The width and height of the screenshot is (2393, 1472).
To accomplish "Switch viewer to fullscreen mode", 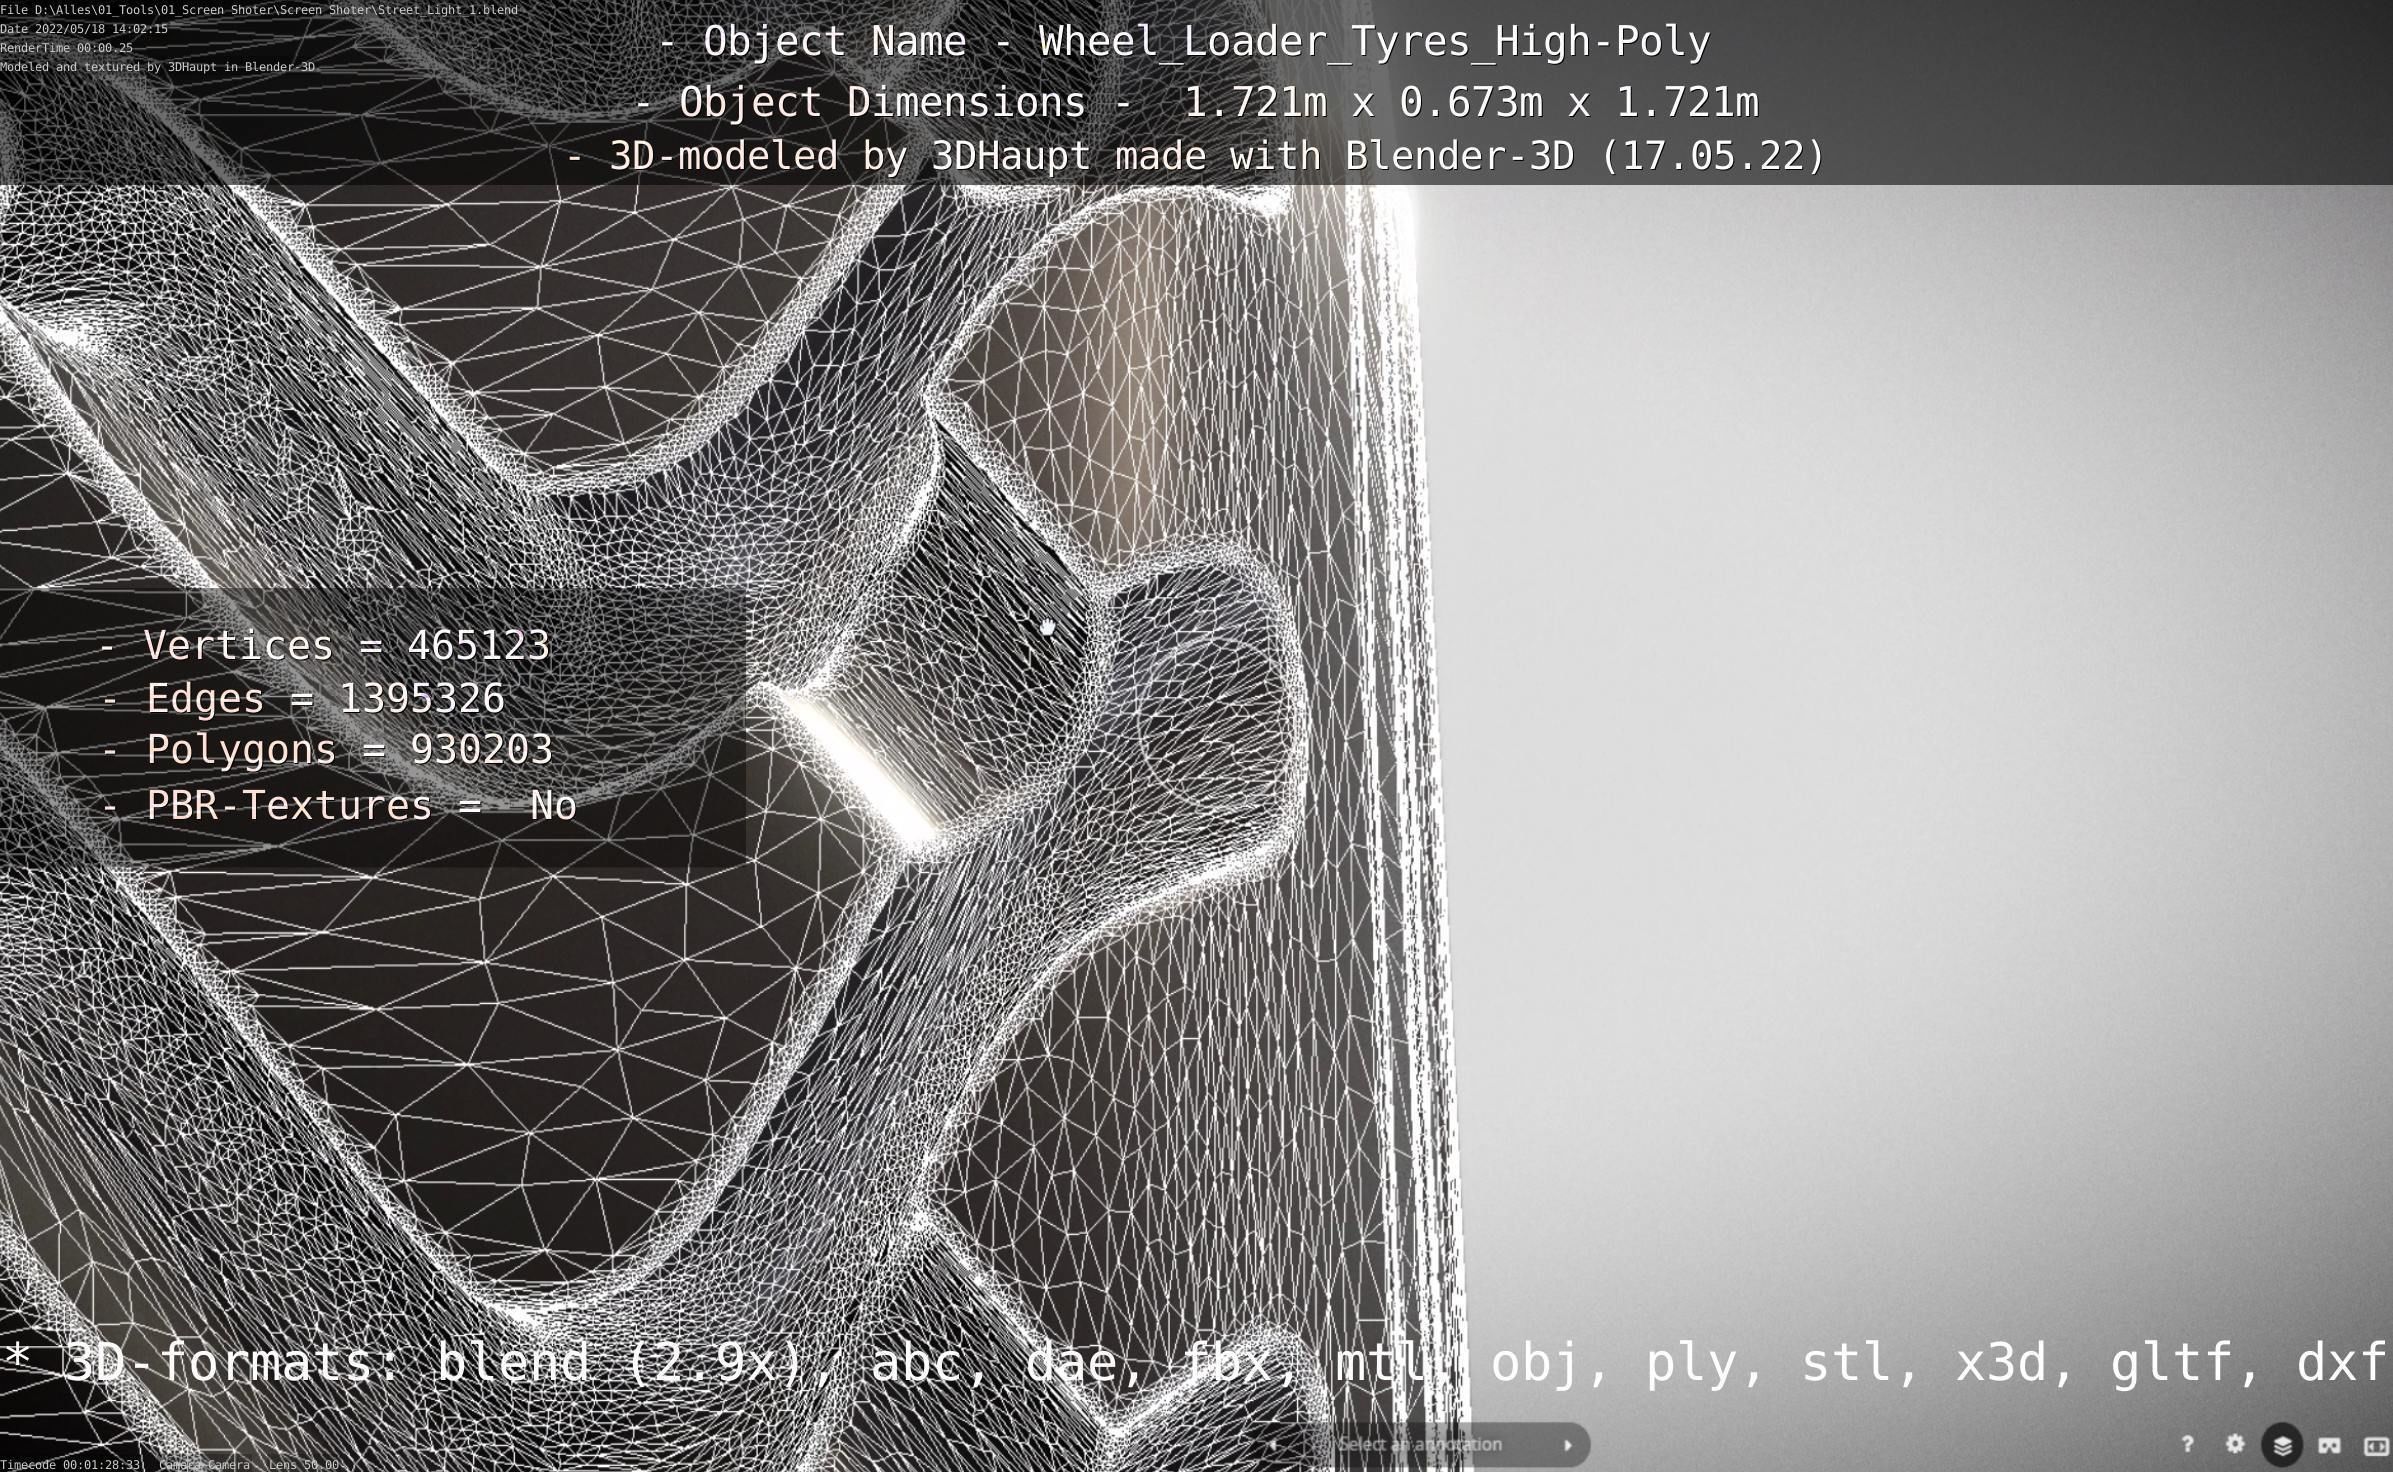I will pyautogui.click(x=2375, y=1445).
